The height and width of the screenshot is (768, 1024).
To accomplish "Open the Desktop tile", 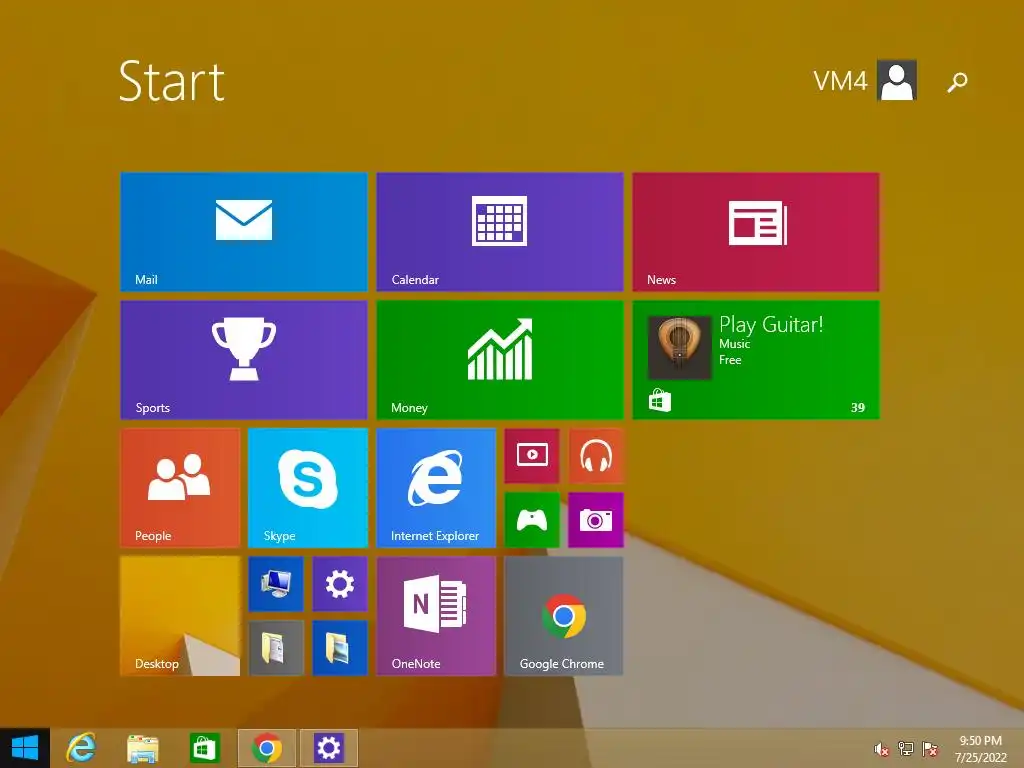I will click(x=180, y=616).
